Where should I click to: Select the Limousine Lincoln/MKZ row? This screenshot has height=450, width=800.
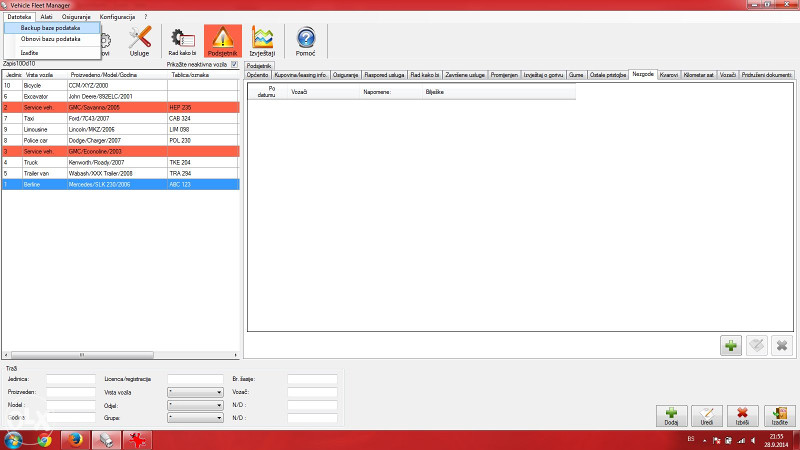tap(121, 130)
